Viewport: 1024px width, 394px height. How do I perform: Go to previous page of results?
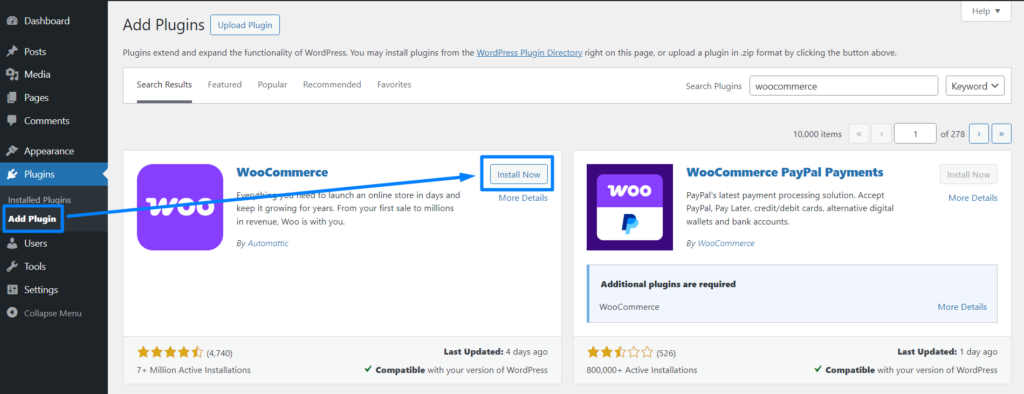coord(882,134)
